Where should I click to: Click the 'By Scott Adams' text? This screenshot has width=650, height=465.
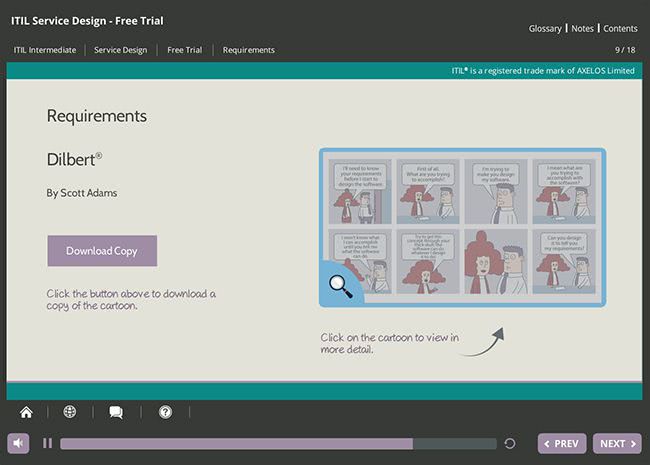coord(82,193)
